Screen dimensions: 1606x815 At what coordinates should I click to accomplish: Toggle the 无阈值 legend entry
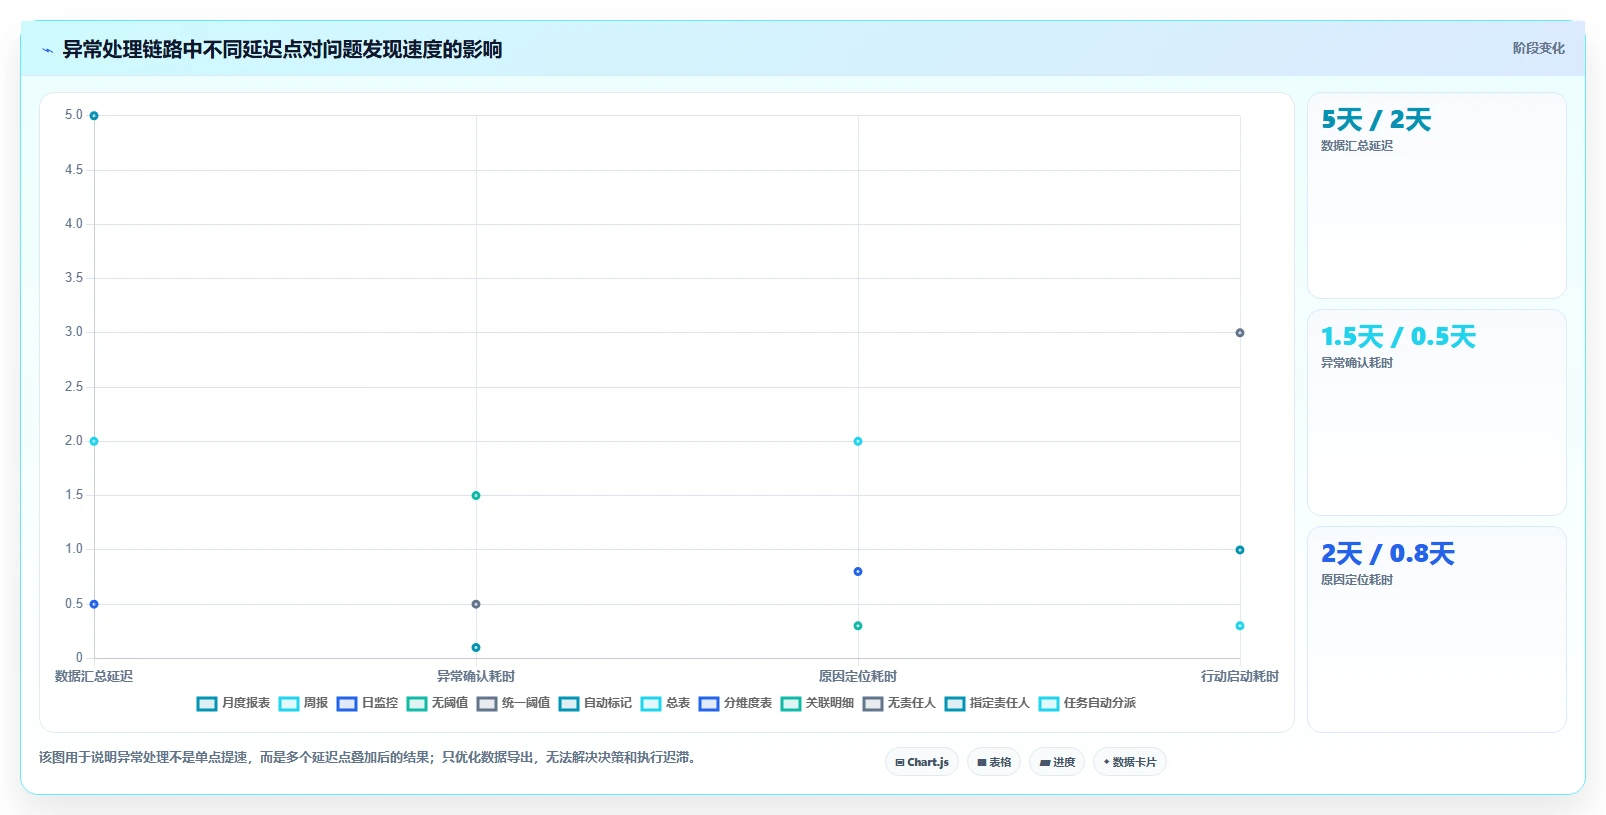tap(438, 703)
